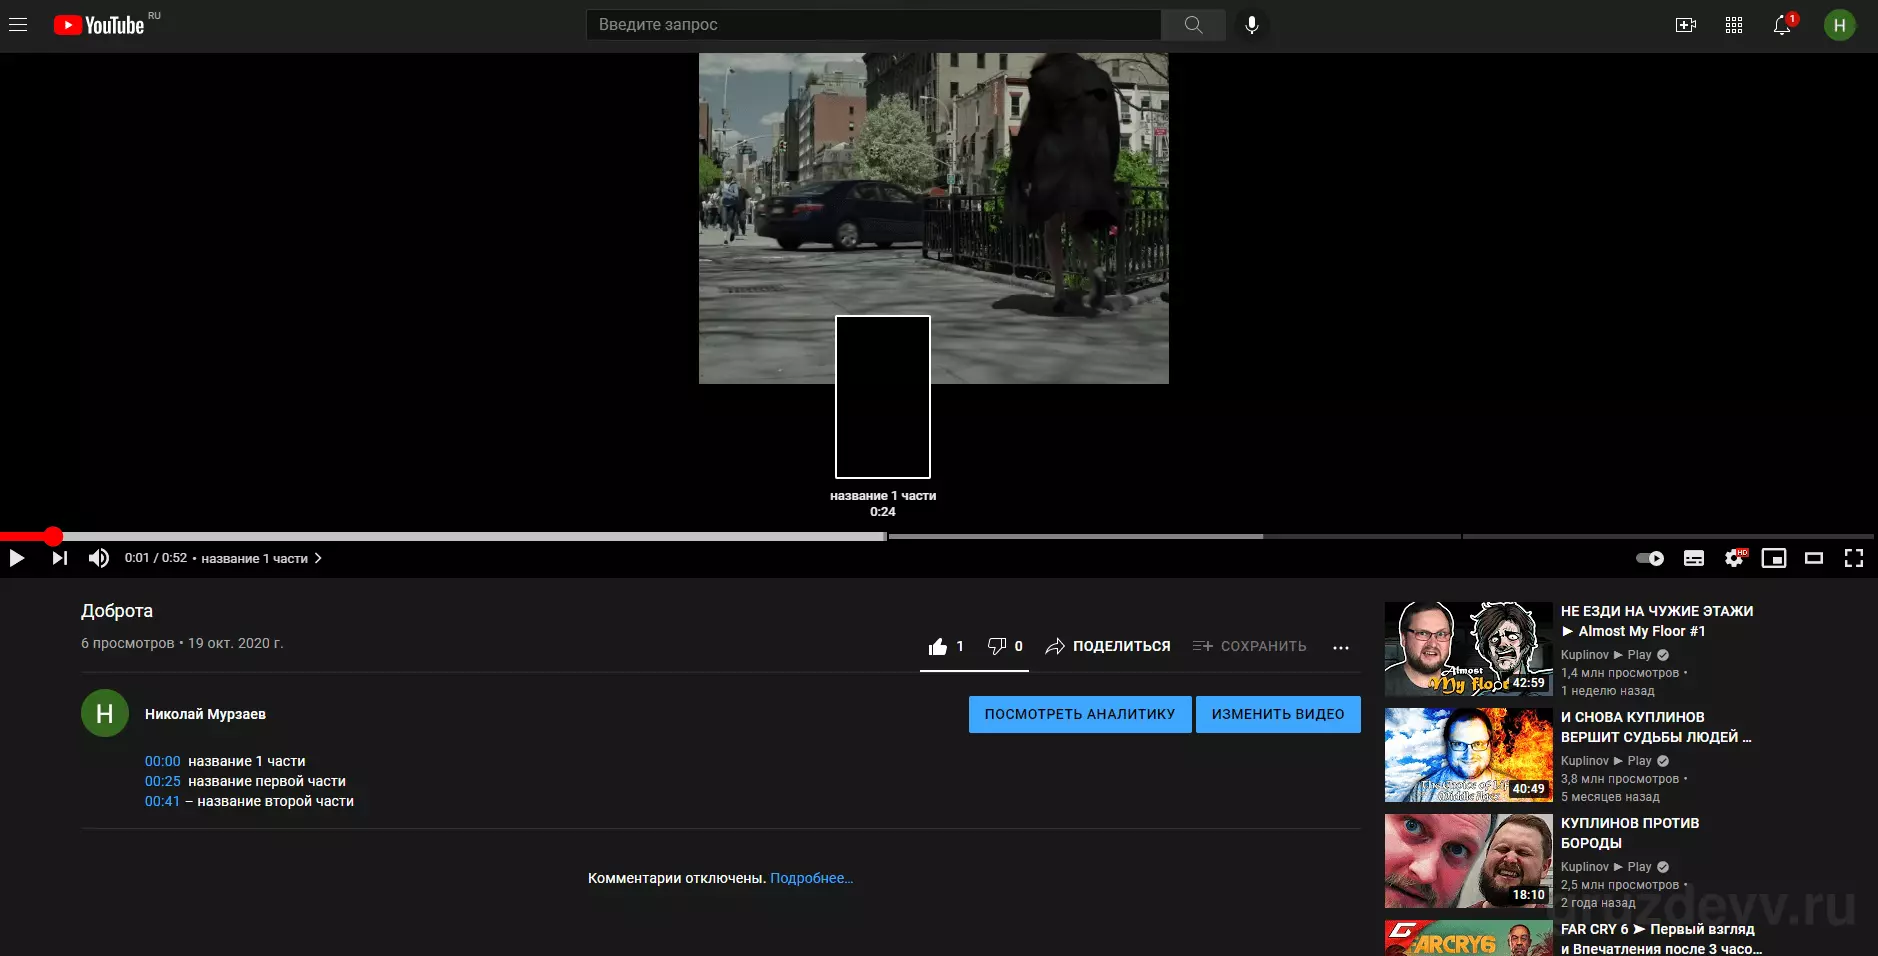Open the YouTube apps grid
1878x956 pixels.
1734,25
